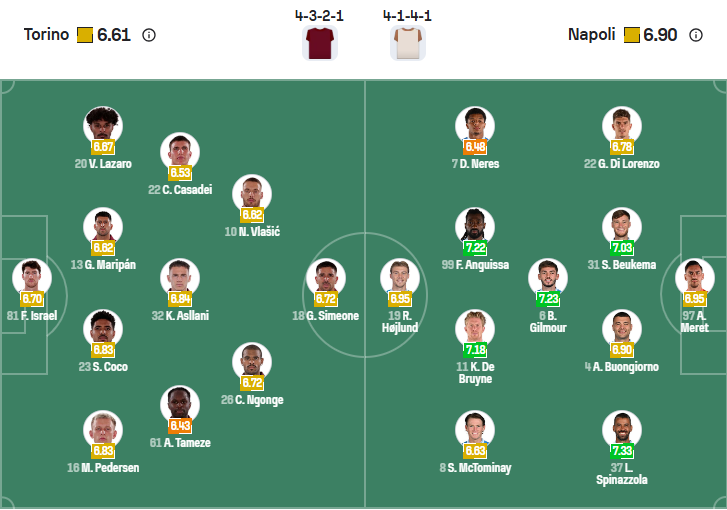Click A. Tameze's 6.43 rating badge
Image resolution: width=727 pixels, height=510 pixels.
pos(180,426)
